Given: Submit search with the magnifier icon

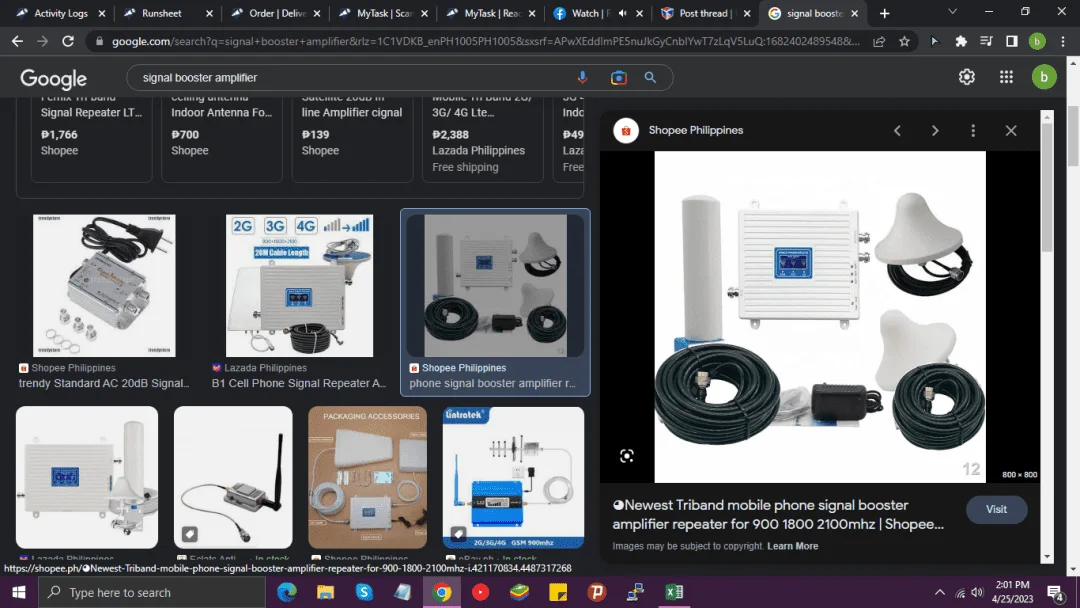Looking at the screenshot, I should point(650,78).
